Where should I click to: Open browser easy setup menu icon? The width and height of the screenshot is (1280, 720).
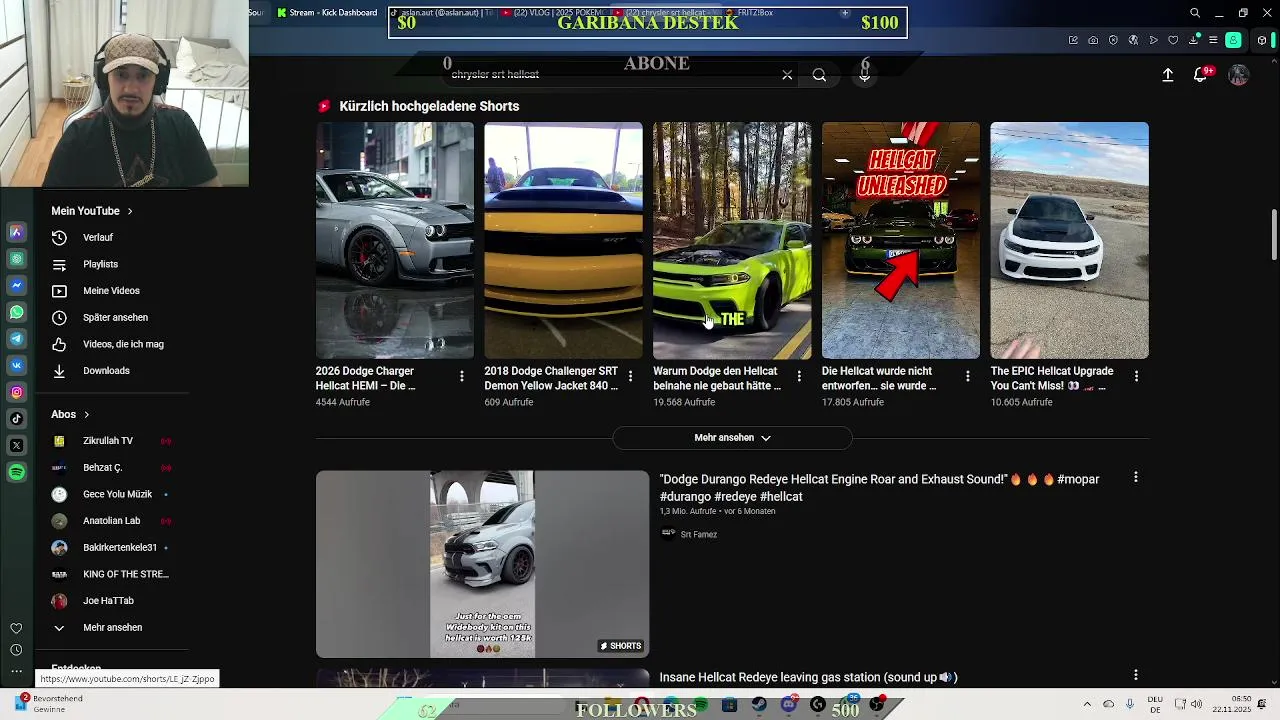1213,40
